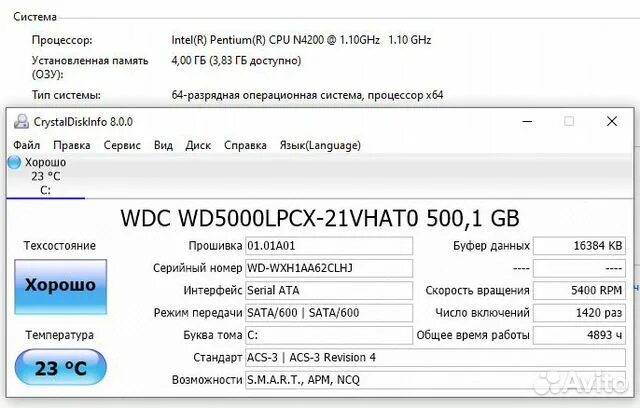Click the Скорость вращения label
This screenshot has width=640, height=408.
tap(478, 290)
